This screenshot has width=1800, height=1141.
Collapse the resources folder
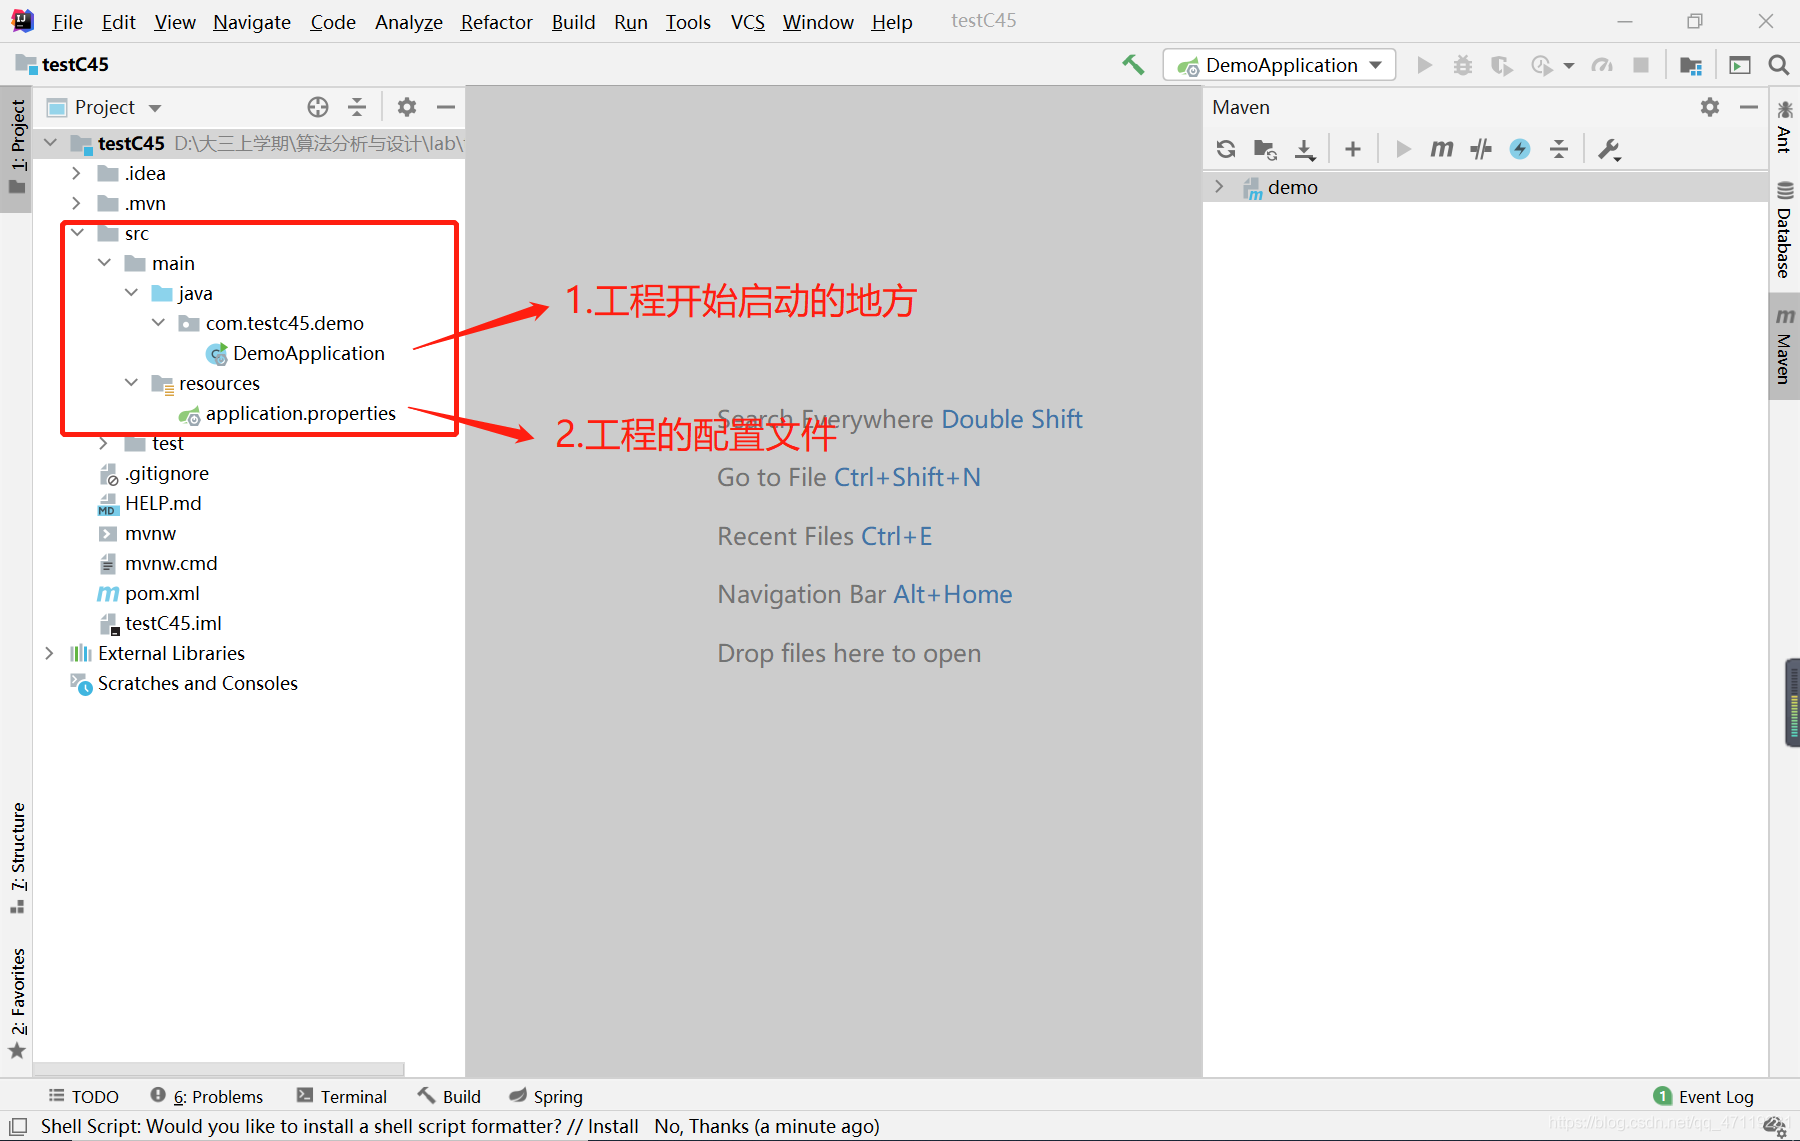click(131, 383)
